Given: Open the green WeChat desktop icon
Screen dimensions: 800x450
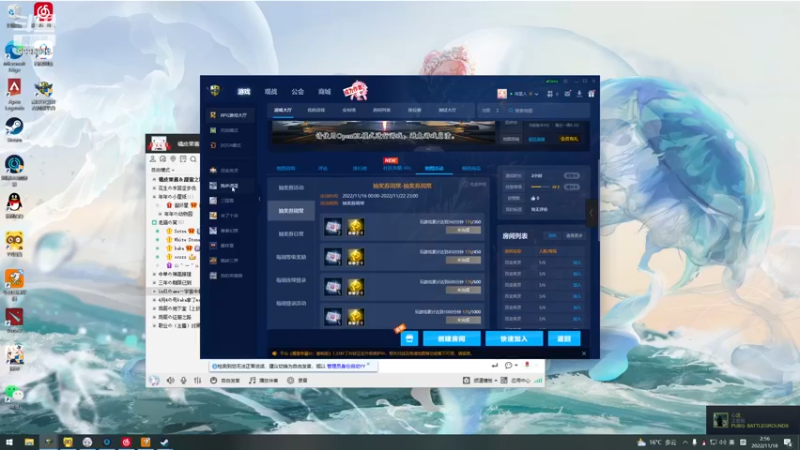Looking at the screenshot, I should pos(14,395).
